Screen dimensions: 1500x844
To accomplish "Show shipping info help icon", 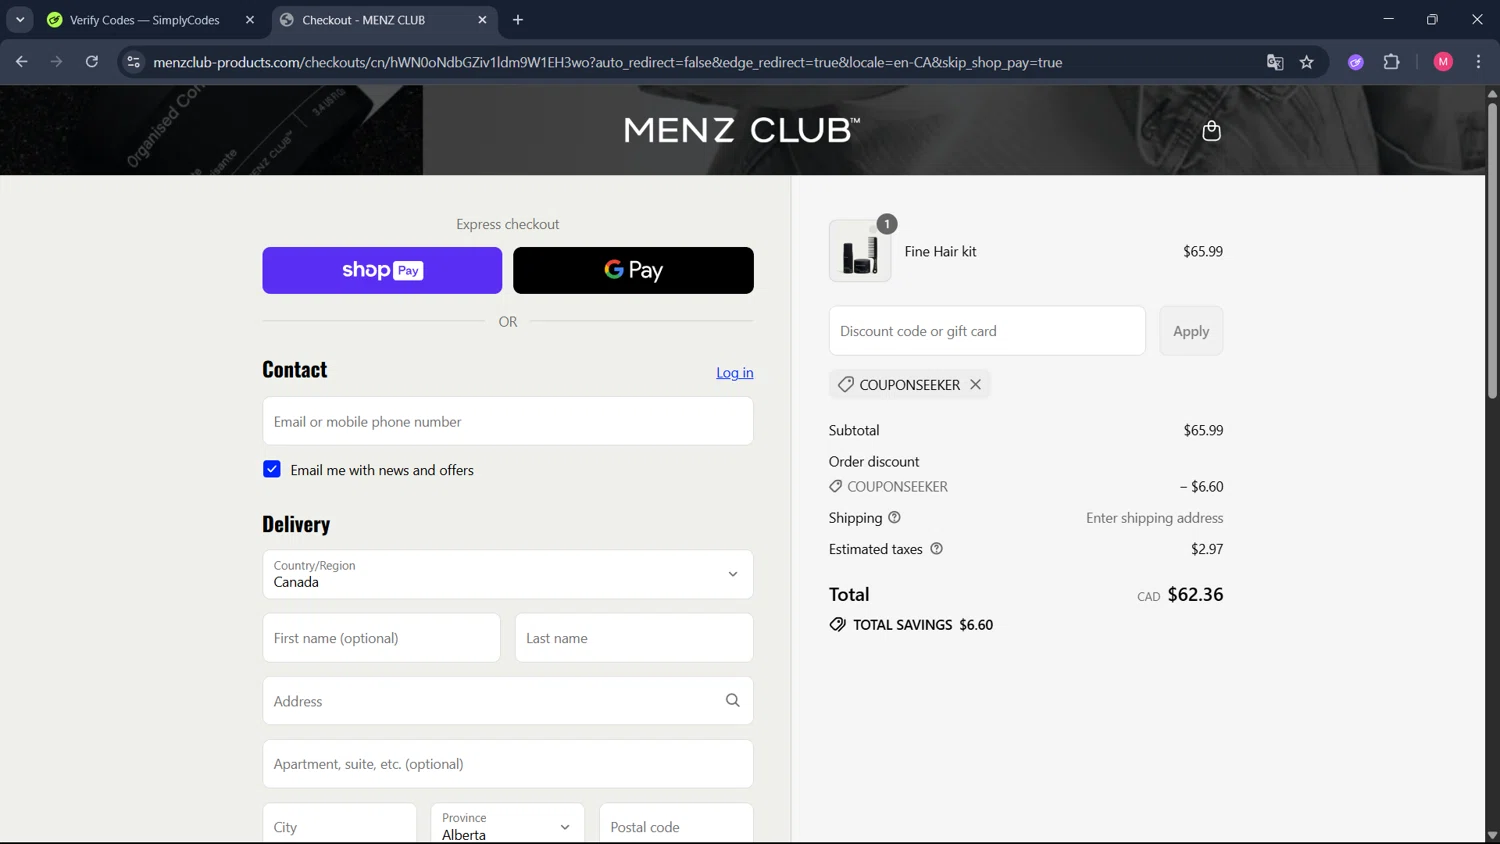I will [894, 517].
